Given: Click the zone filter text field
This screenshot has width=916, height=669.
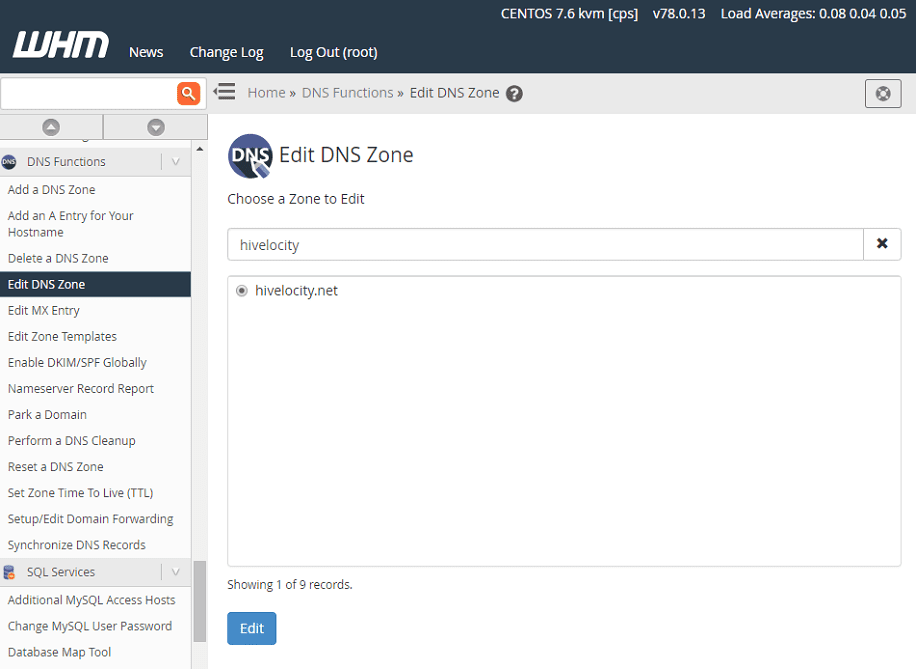Looking at the screenshot, I should click(x=545, y=244).
